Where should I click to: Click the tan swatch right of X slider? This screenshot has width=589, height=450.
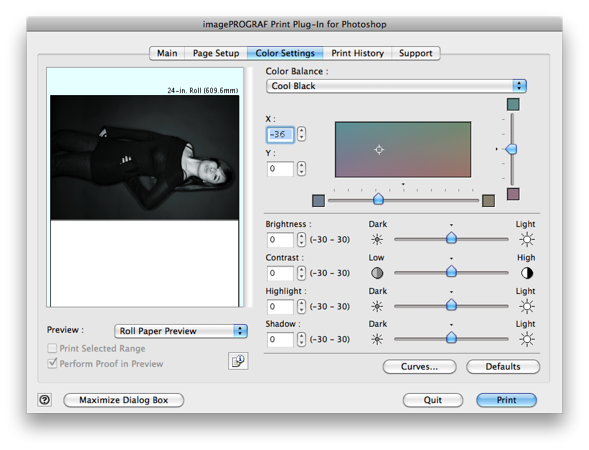[488, 201]
